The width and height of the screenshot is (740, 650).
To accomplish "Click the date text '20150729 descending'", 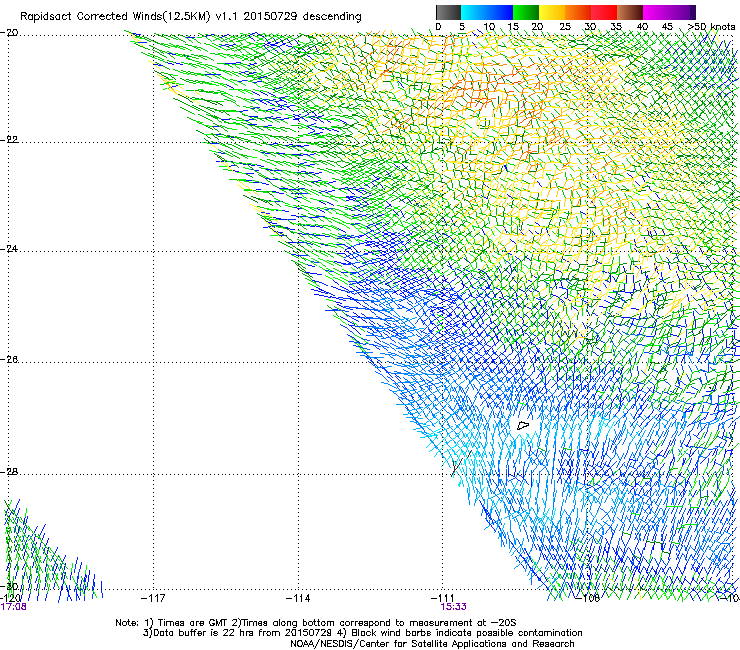I will click(x=302, y=16).
